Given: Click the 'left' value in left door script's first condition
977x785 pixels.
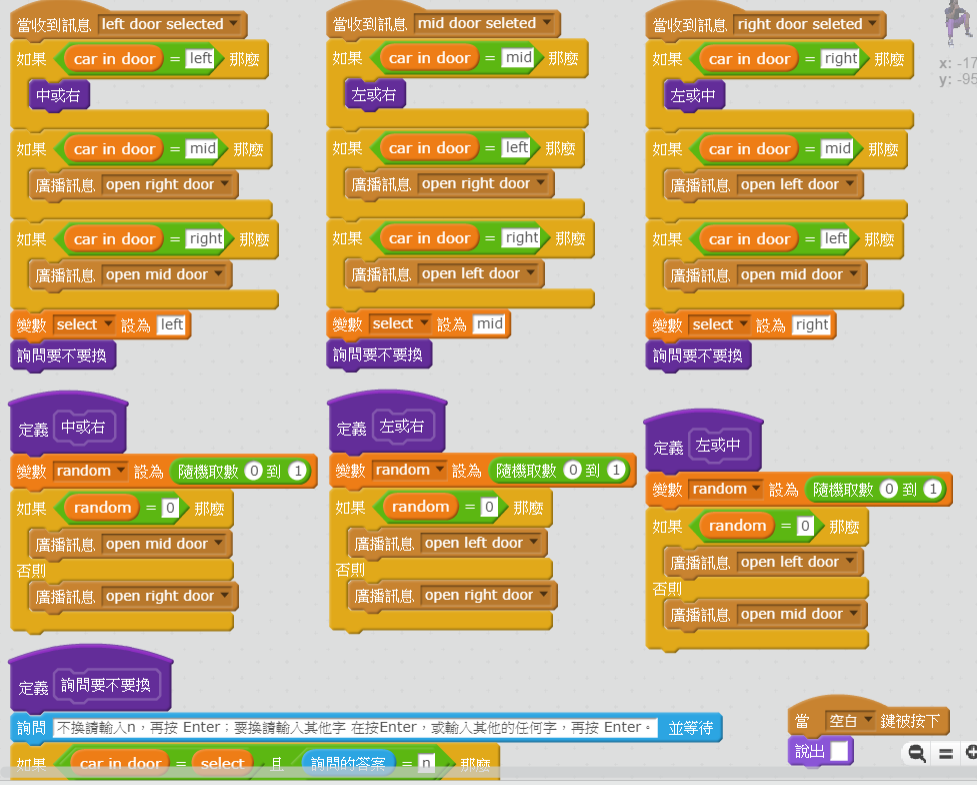Looking at the screenshot, I should point(200,59).
